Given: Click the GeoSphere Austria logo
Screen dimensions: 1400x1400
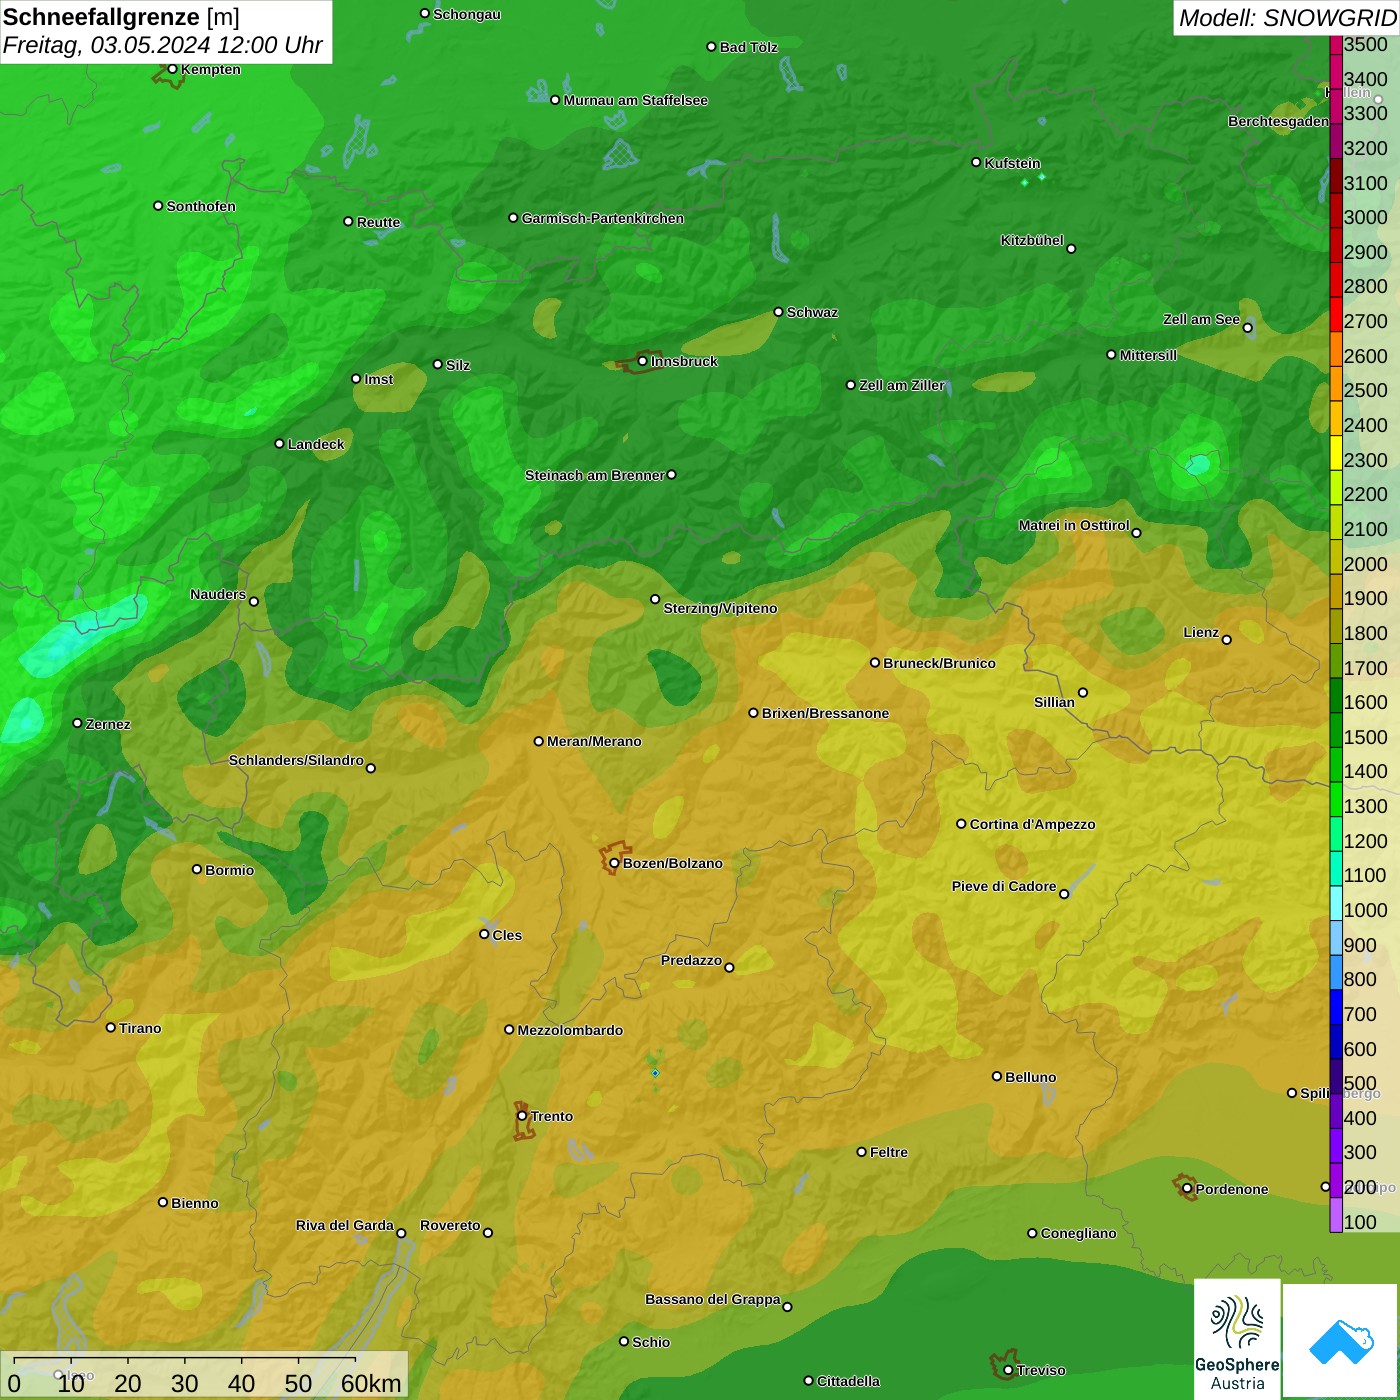Looking at the screenshot, I should tap(1237, 1339).
